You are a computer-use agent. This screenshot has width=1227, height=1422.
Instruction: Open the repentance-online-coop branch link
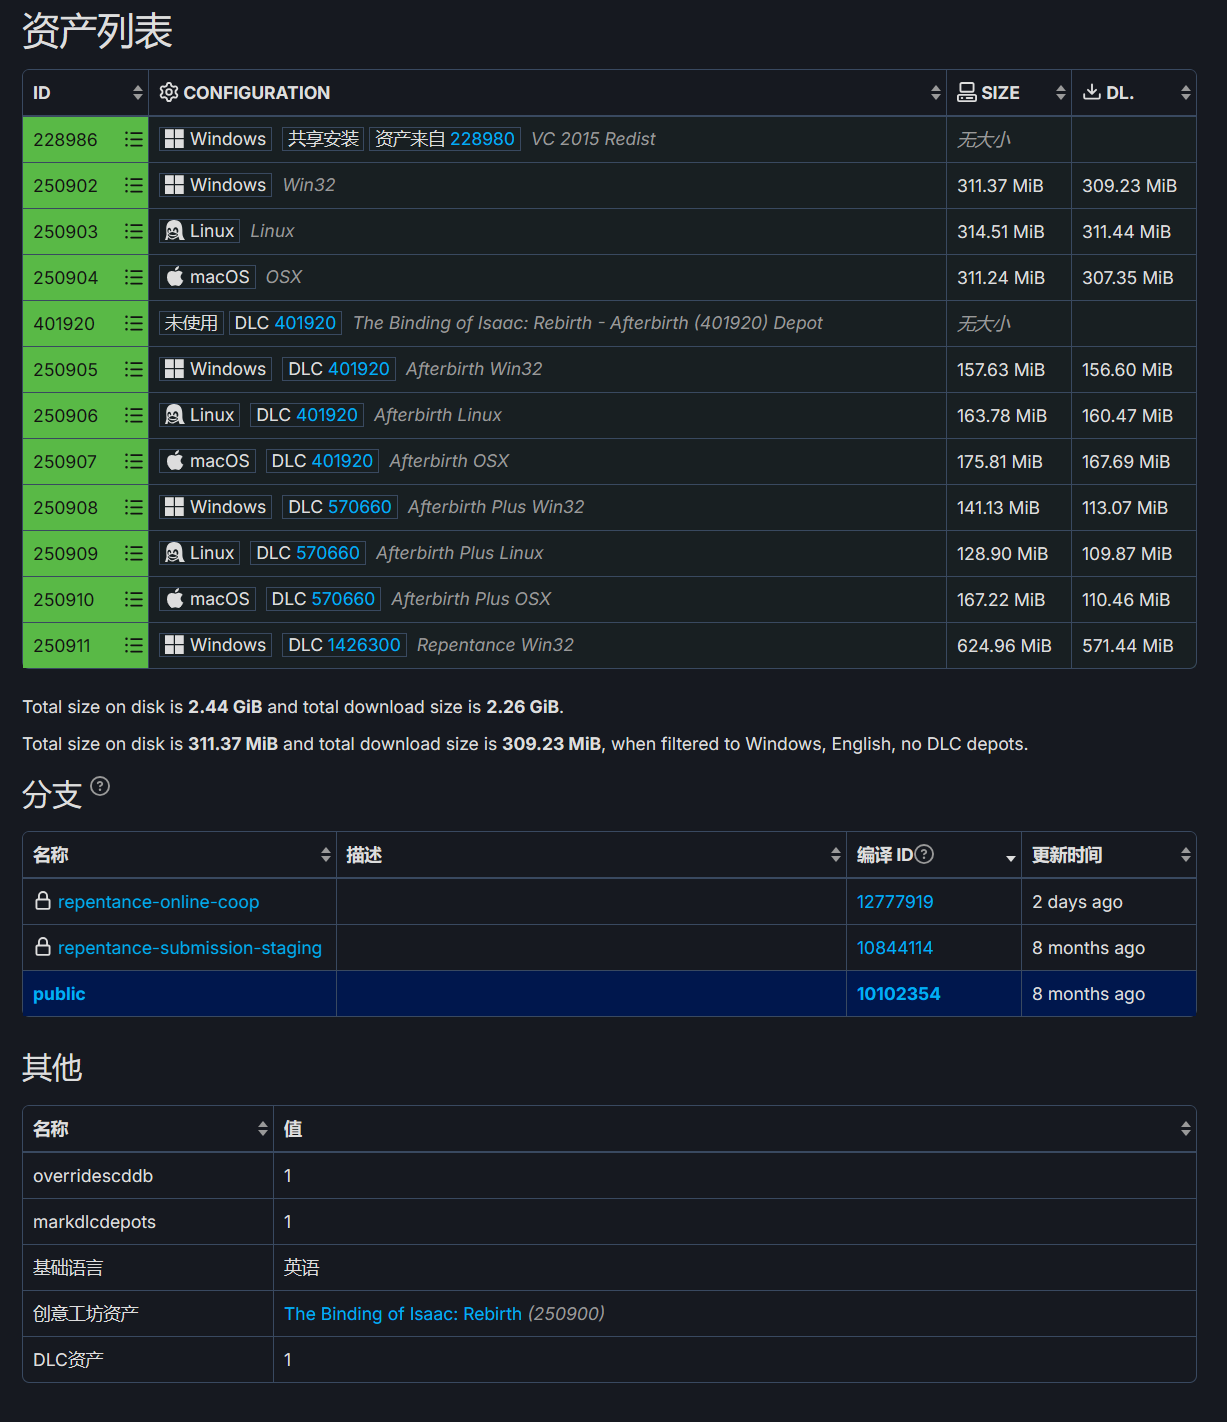pos(158,902)
